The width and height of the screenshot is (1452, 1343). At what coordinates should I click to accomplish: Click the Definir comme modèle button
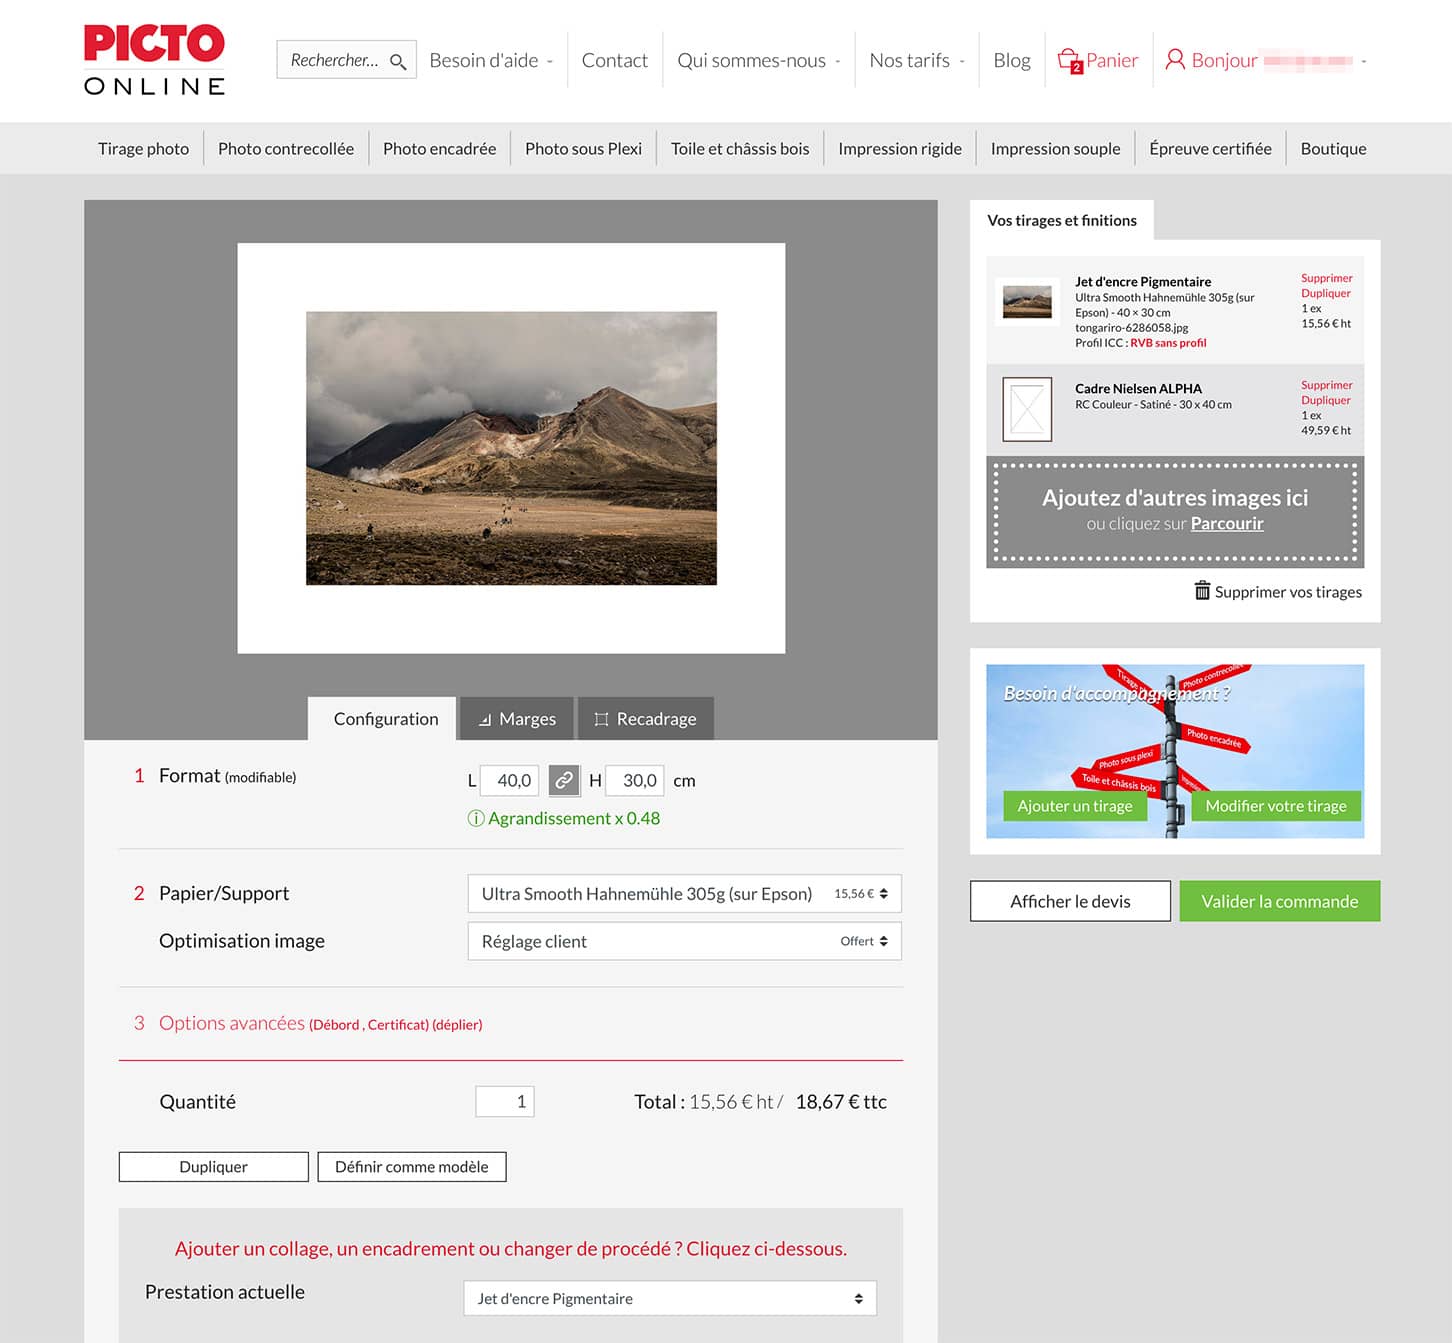[x=412, y=1167]
